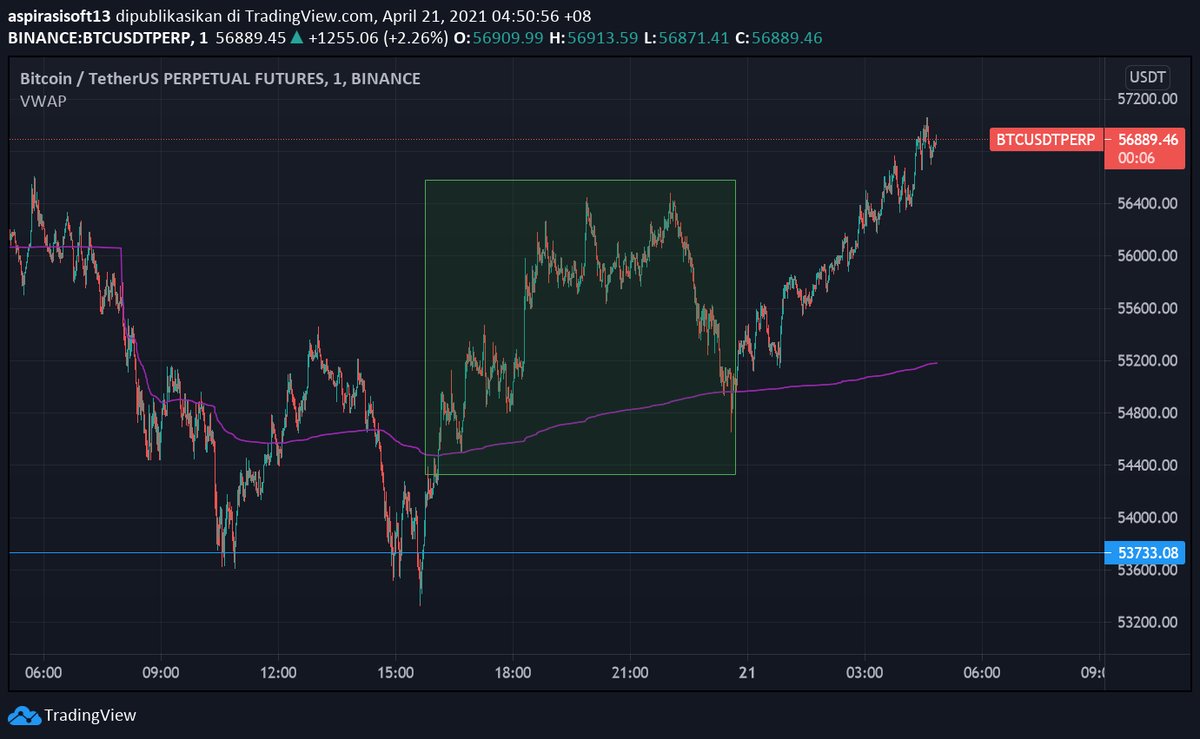The width and height of the screenshot is (1200, 739).
Task: Click the 57200.00 price axis label
Action: (x=1147, y=99)
